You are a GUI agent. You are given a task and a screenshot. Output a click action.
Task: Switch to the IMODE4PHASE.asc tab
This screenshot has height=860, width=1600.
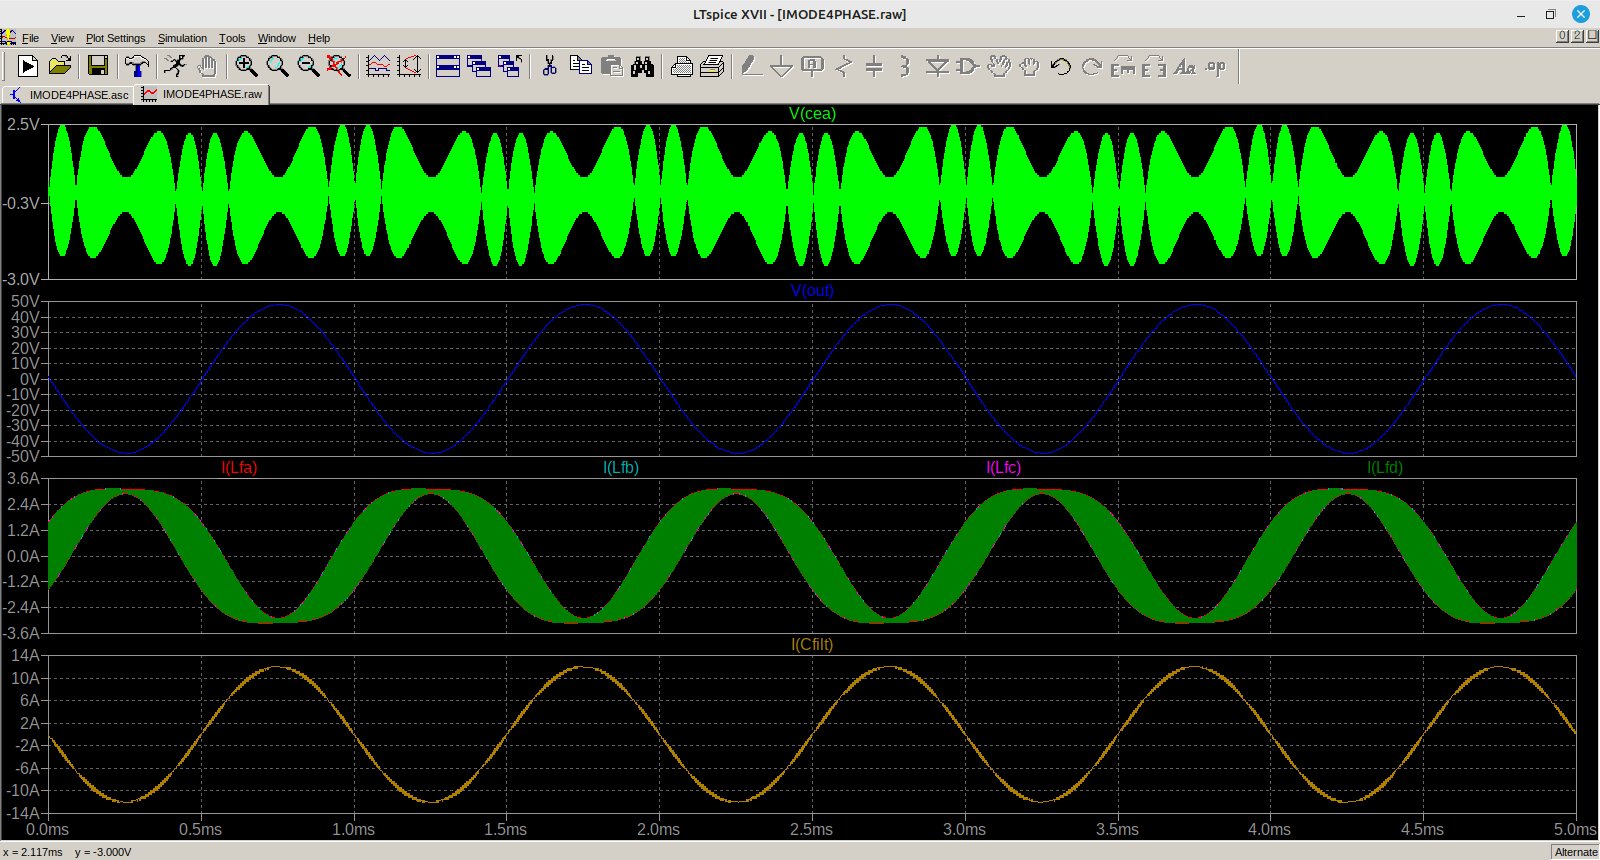pos(68,95)
